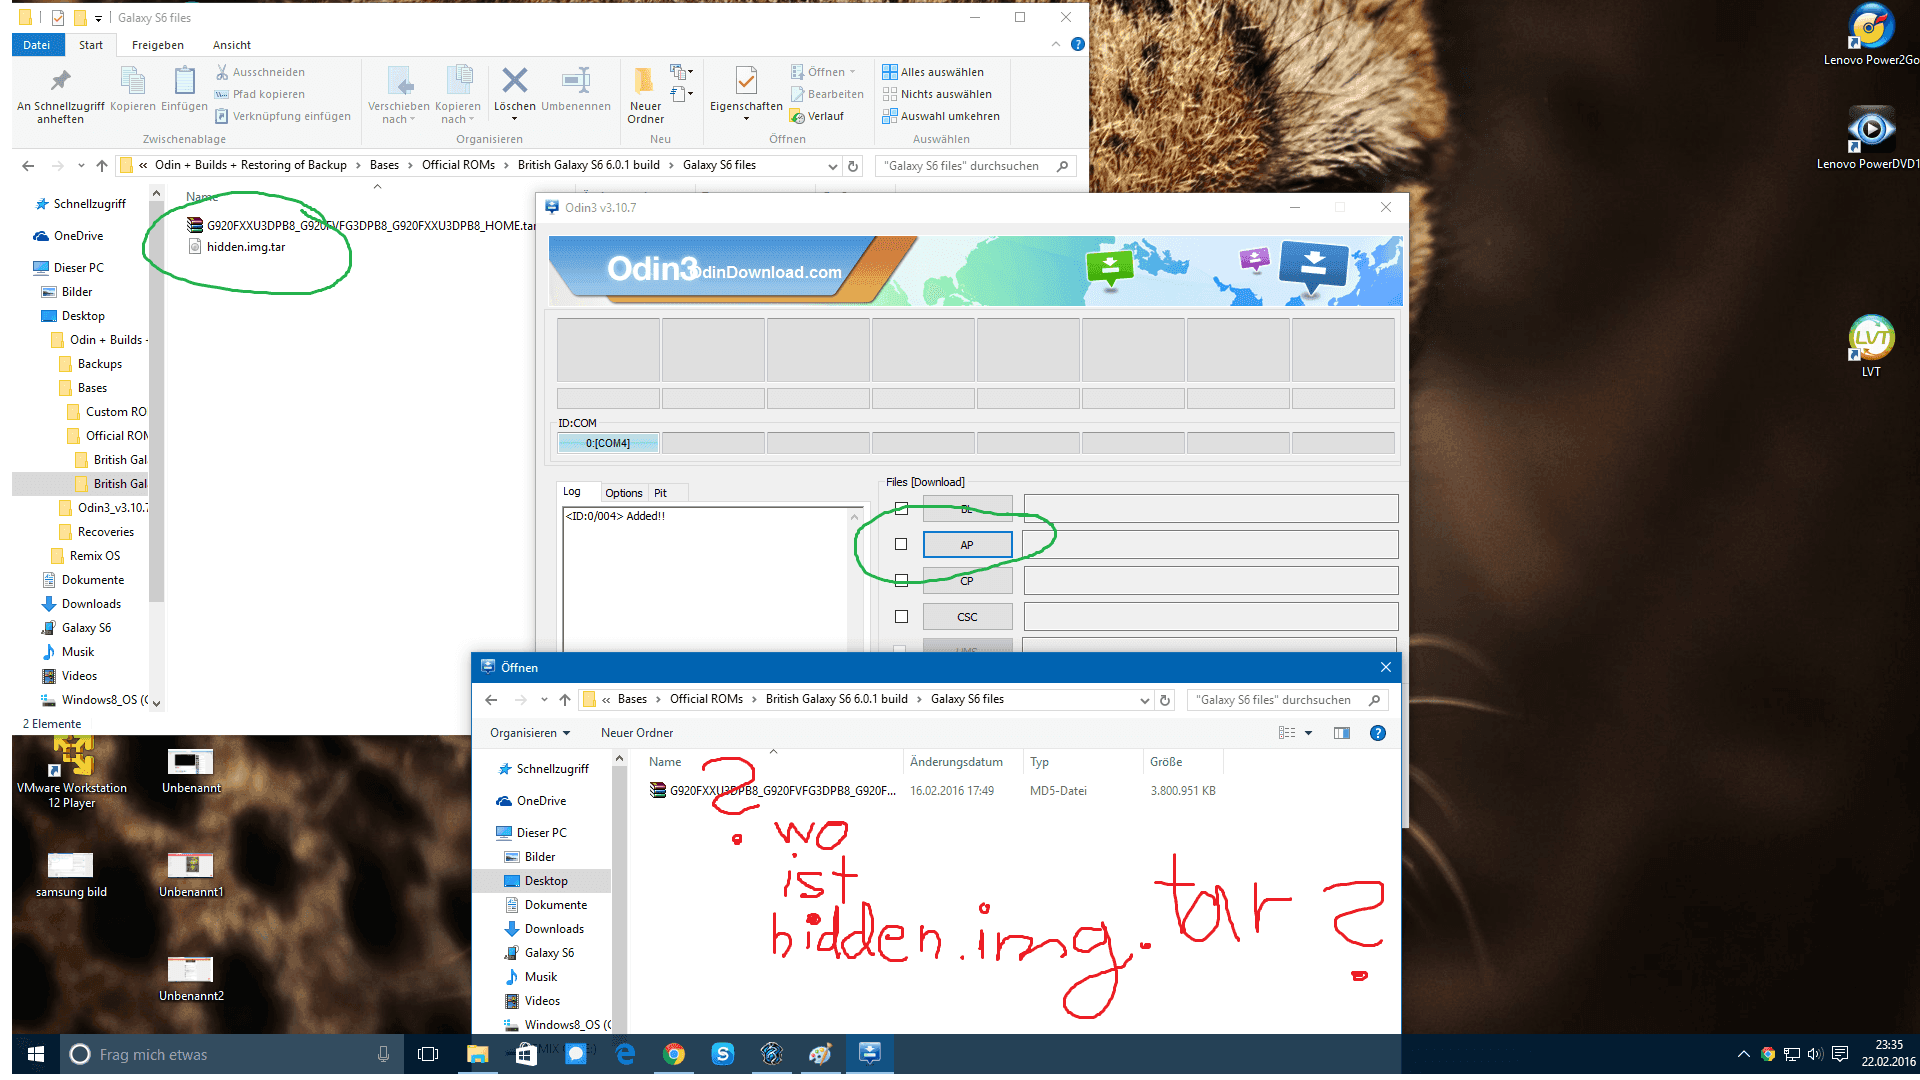The height and width of the screenshot is (1080, 1920).
Task: Click the 0:[COM4] port box in Odin
Action: [x=608, y=443]
